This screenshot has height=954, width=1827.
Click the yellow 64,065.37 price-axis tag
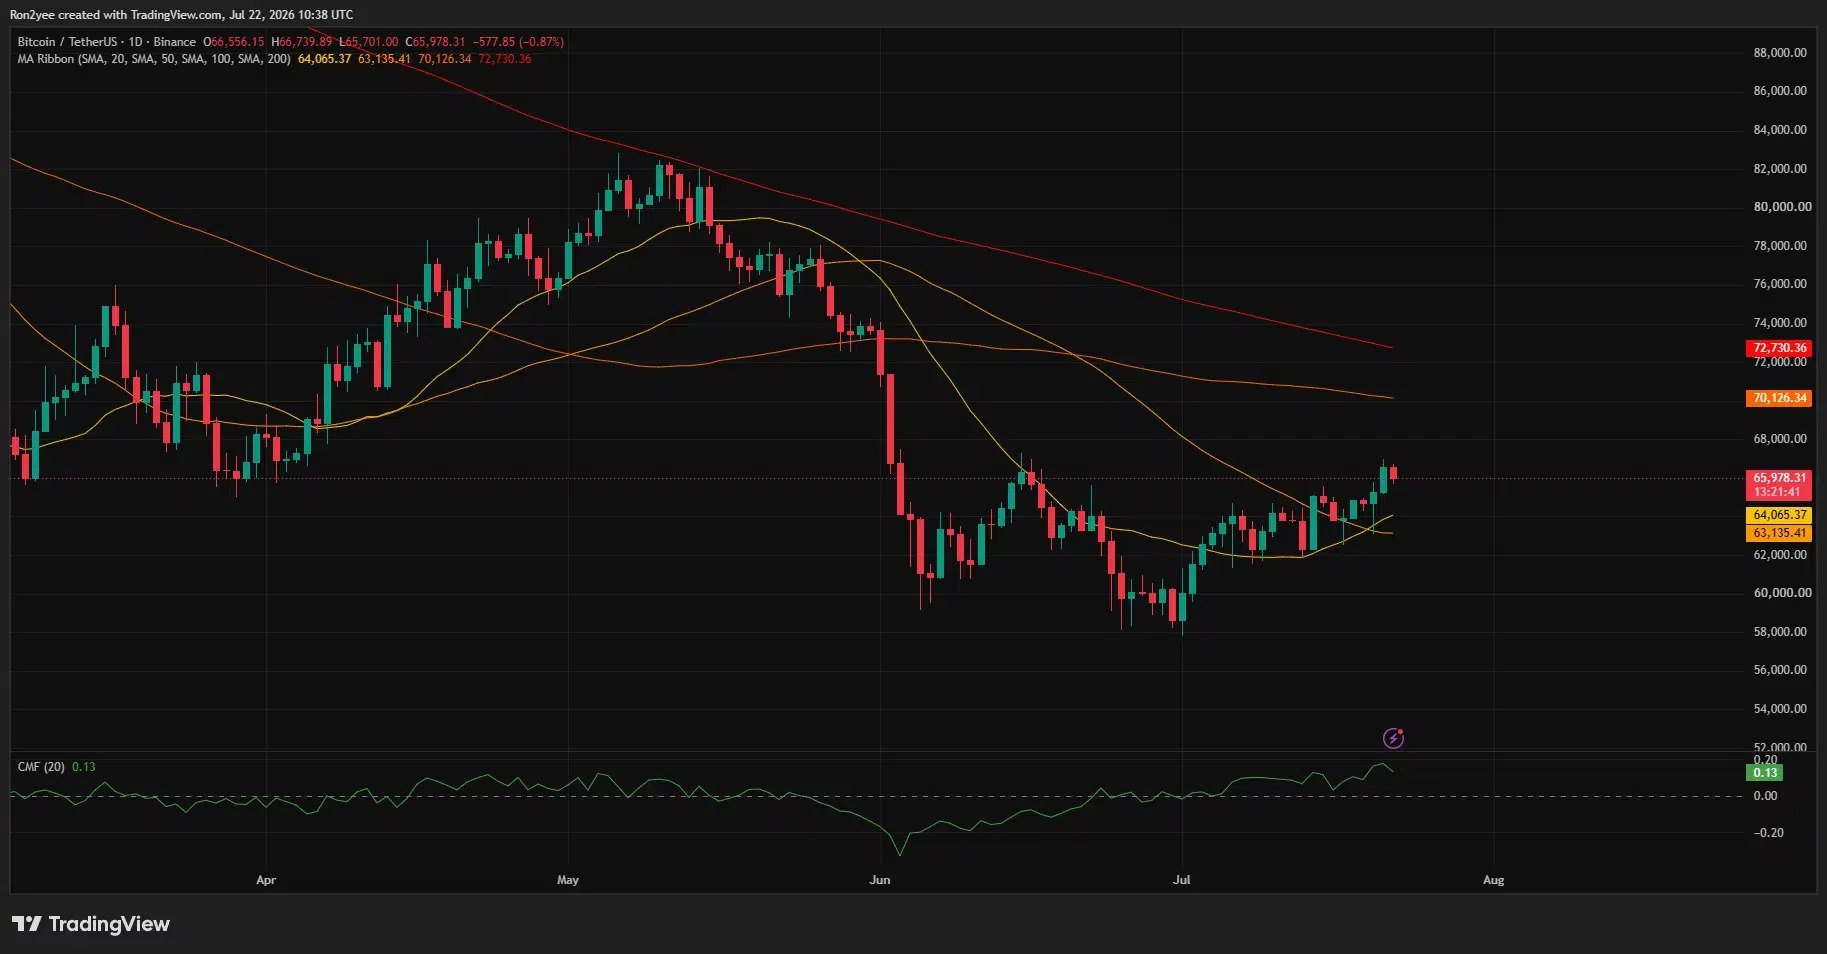click(x=1780, y=515)
